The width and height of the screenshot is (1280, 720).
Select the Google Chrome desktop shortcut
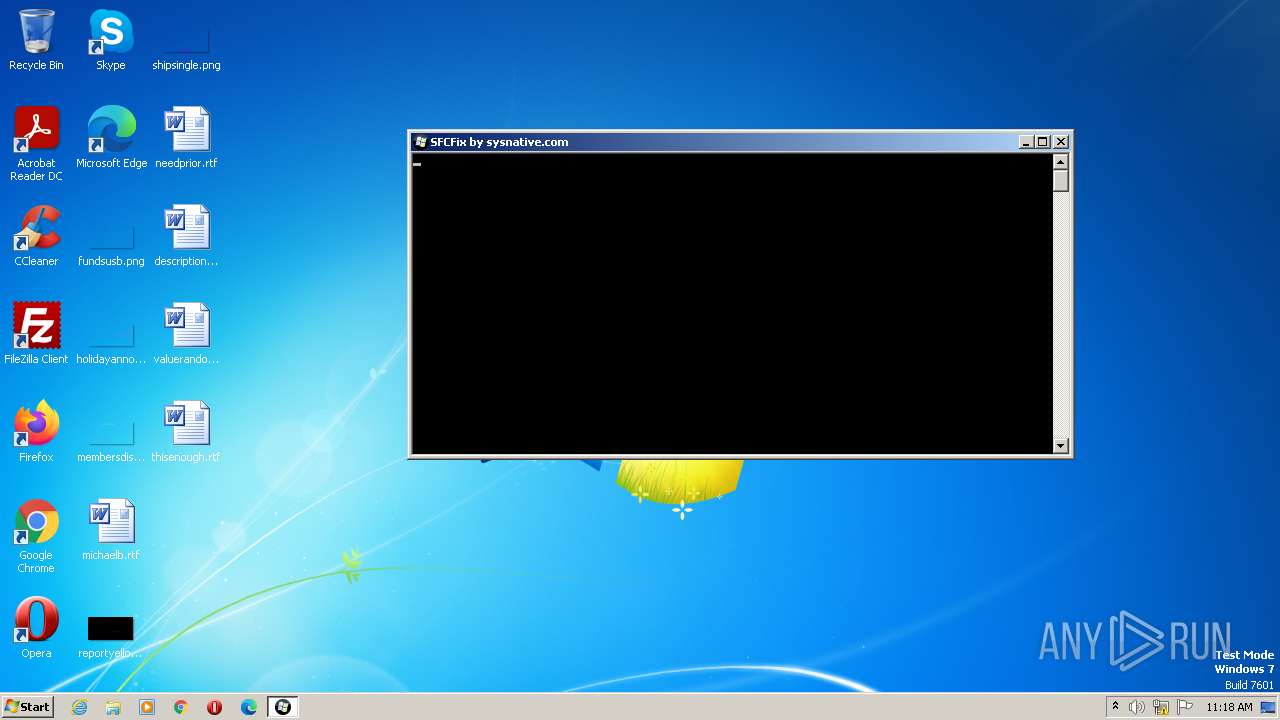coord(36,536)
